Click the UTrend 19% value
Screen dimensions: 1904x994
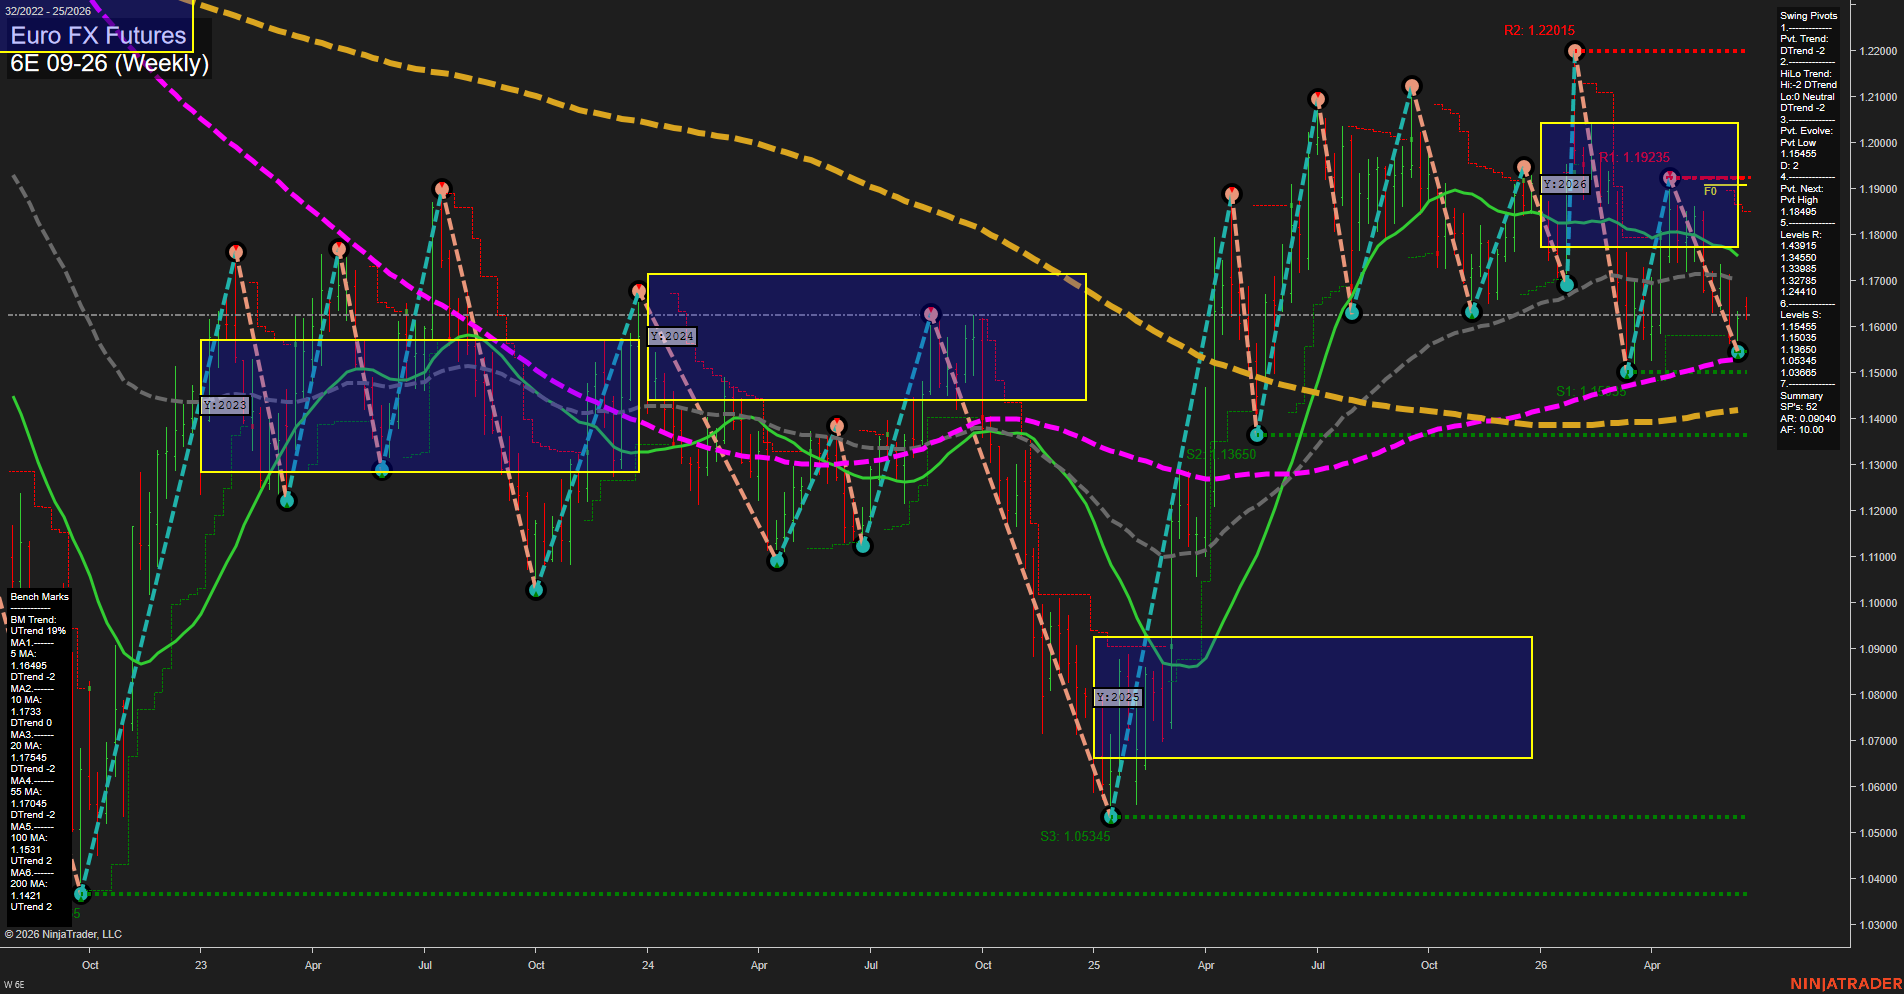coord(38,631)
